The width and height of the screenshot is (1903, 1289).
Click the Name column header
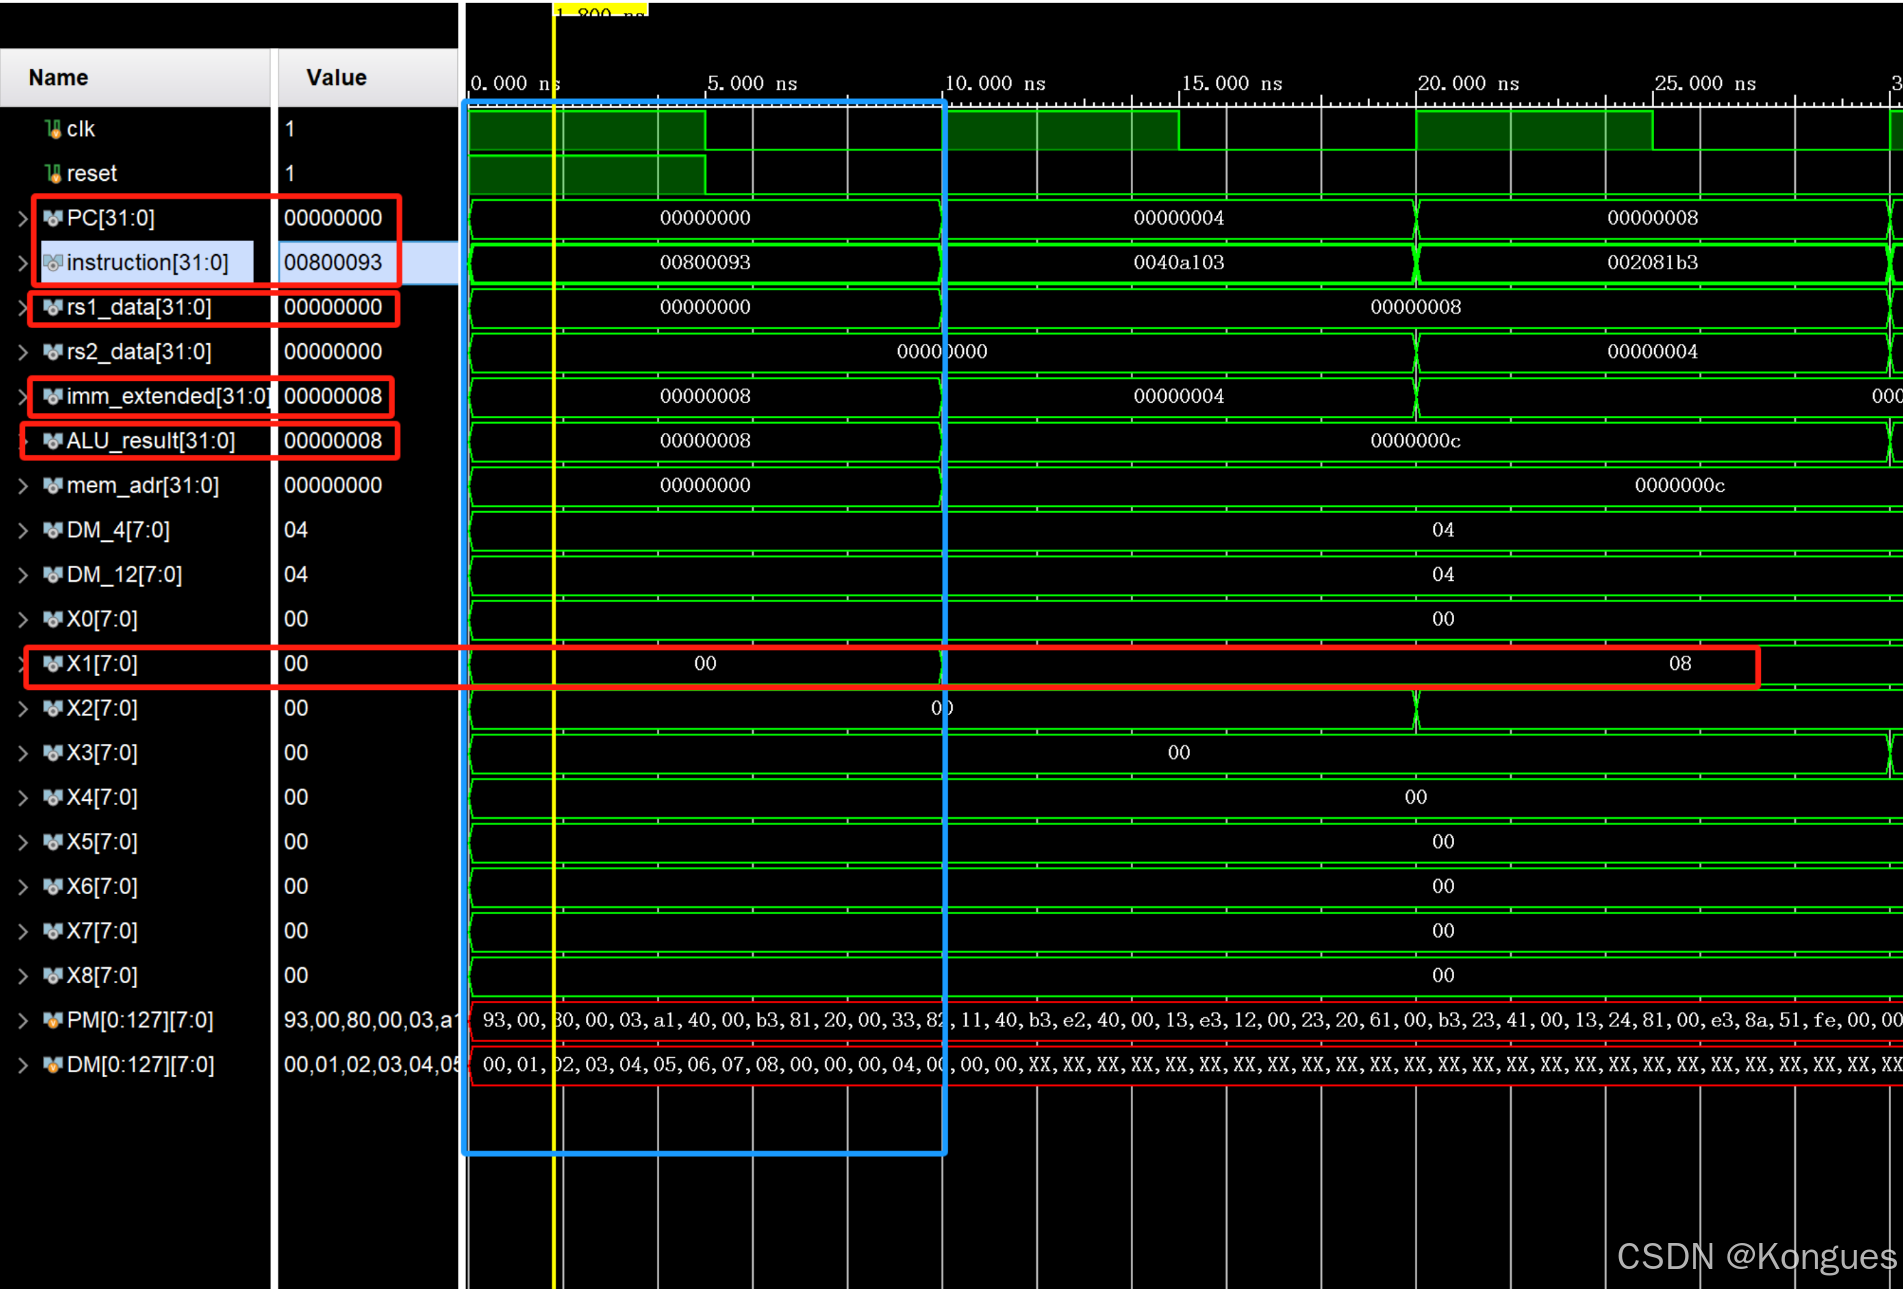click(135, 78)
